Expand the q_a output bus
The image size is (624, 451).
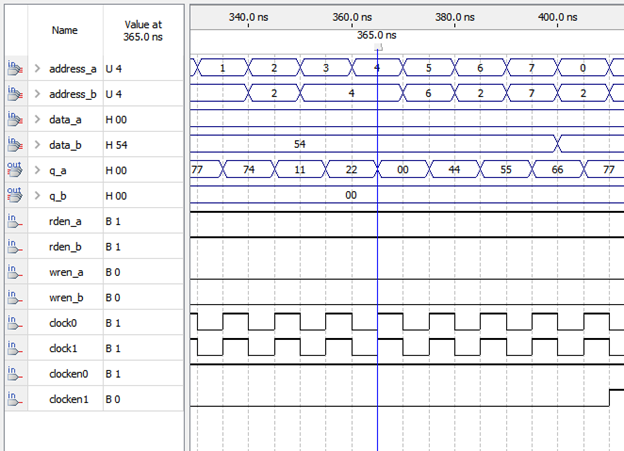click(38, 171)
